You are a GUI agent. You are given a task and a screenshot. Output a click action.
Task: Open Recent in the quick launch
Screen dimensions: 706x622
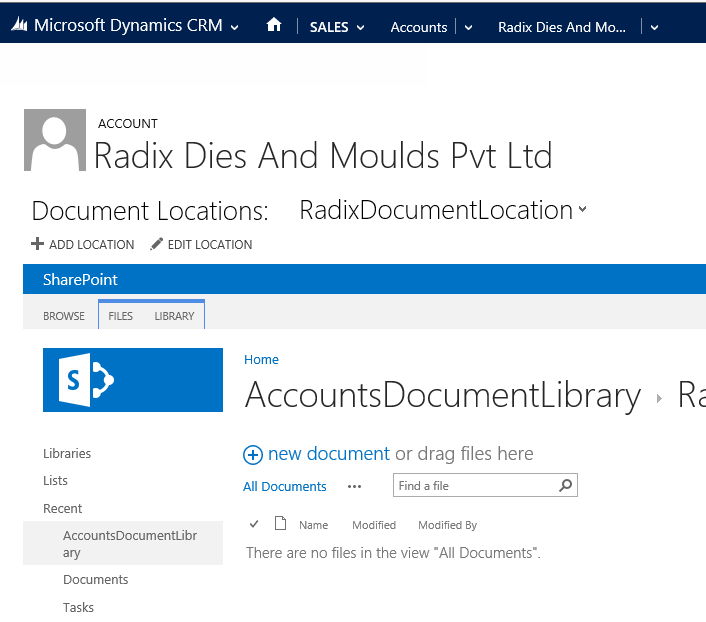(x=62, y=508)
